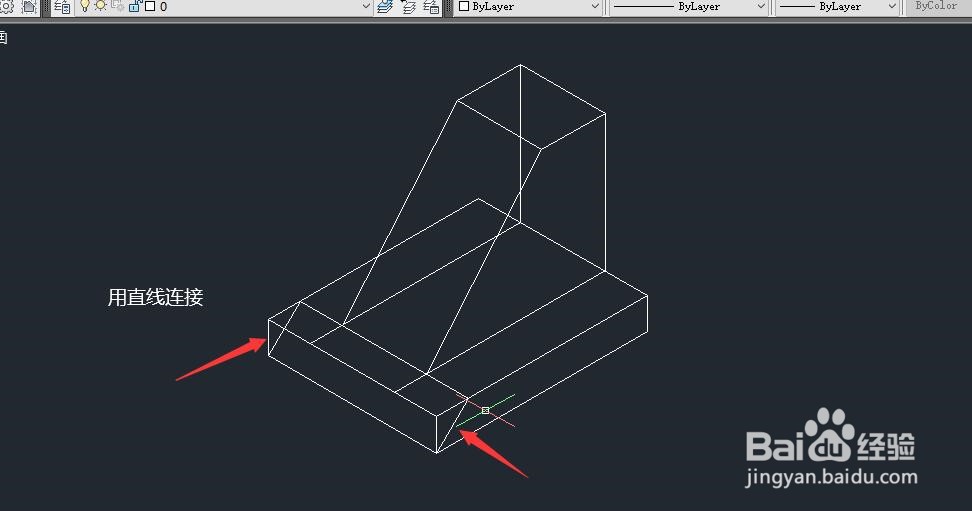
Task: Click Make Object's Layer Current icon
Action: pos(385,7)
